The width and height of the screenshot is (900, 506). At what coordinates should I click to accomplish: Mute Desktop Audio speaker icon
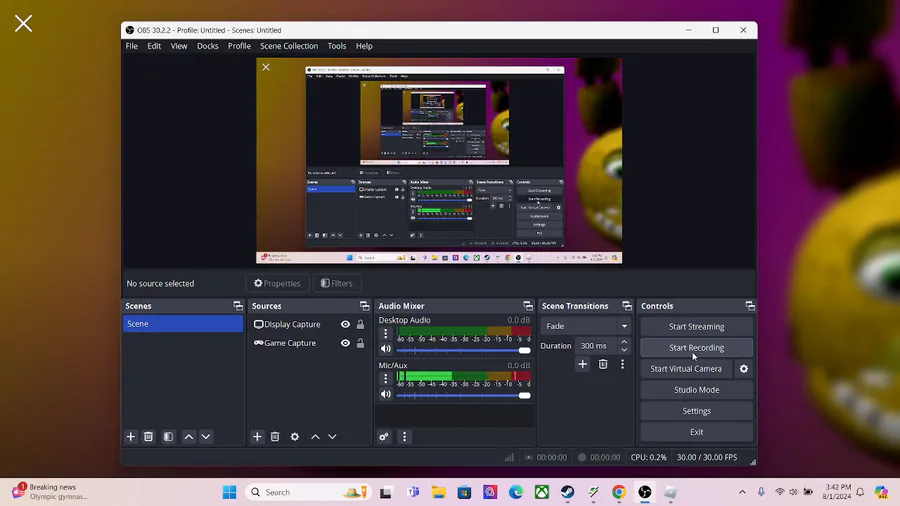coord(386,349)
